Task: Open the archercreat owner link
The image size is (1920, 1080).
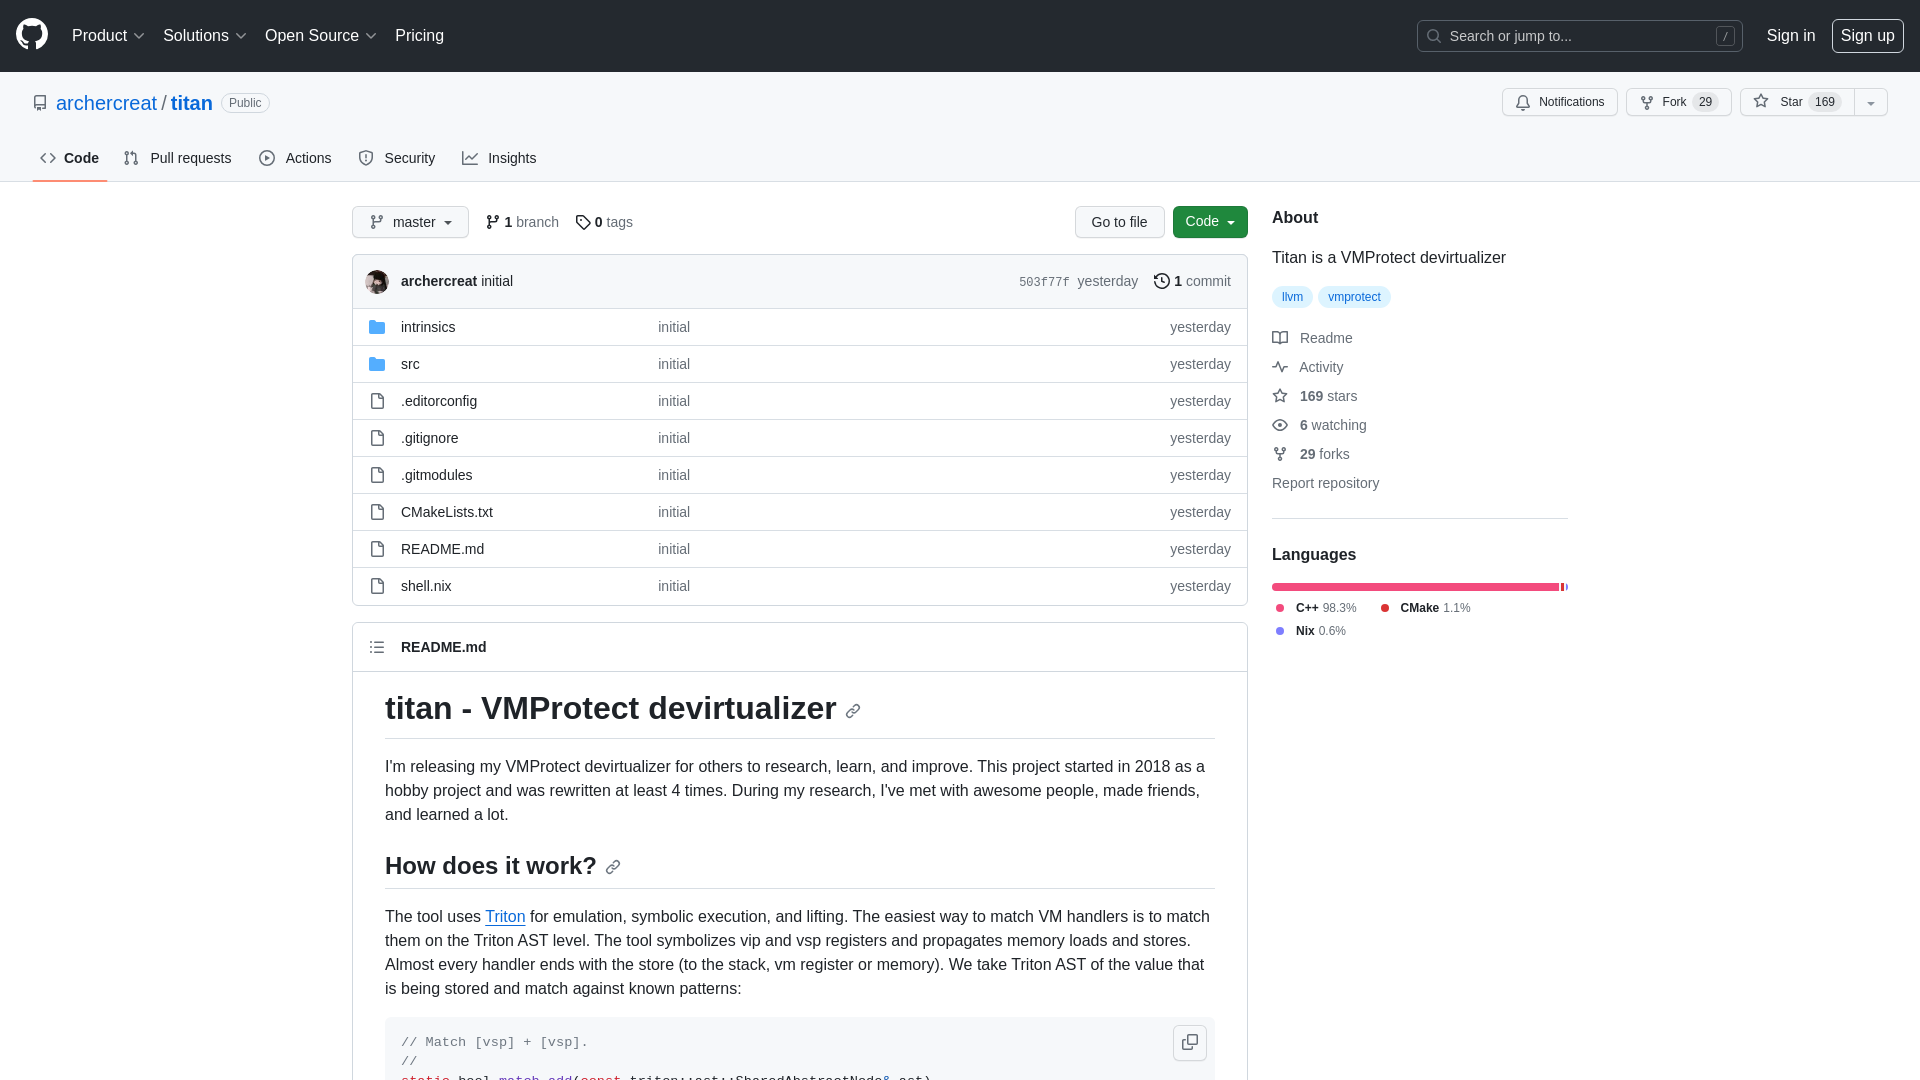Action: [x=106, y=103]
